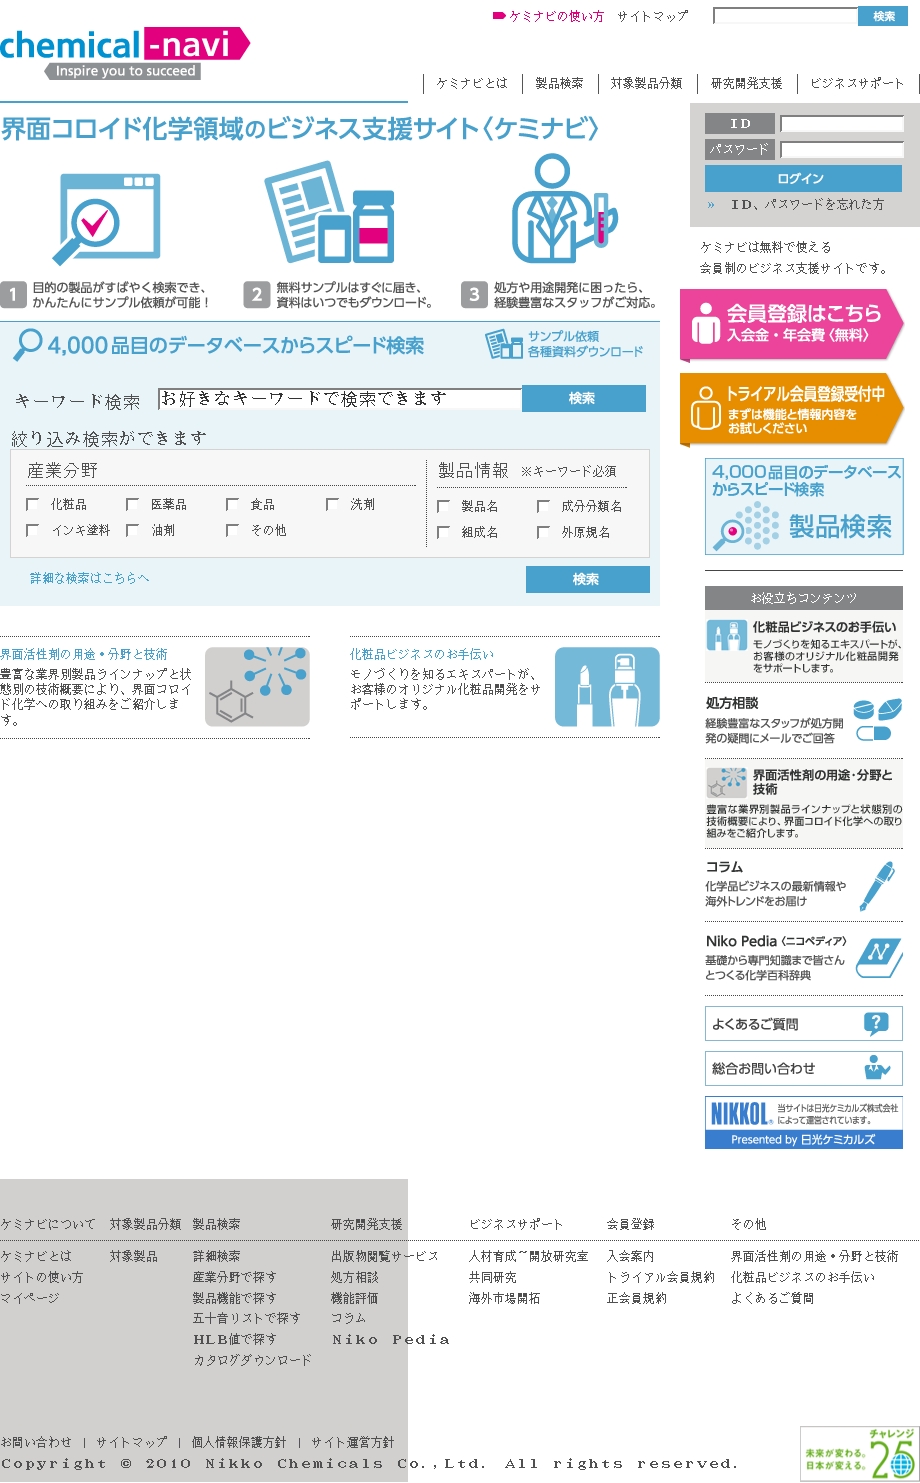Open サンプル依頼 各種資料ダウンロード icon link

click(565, 344)
